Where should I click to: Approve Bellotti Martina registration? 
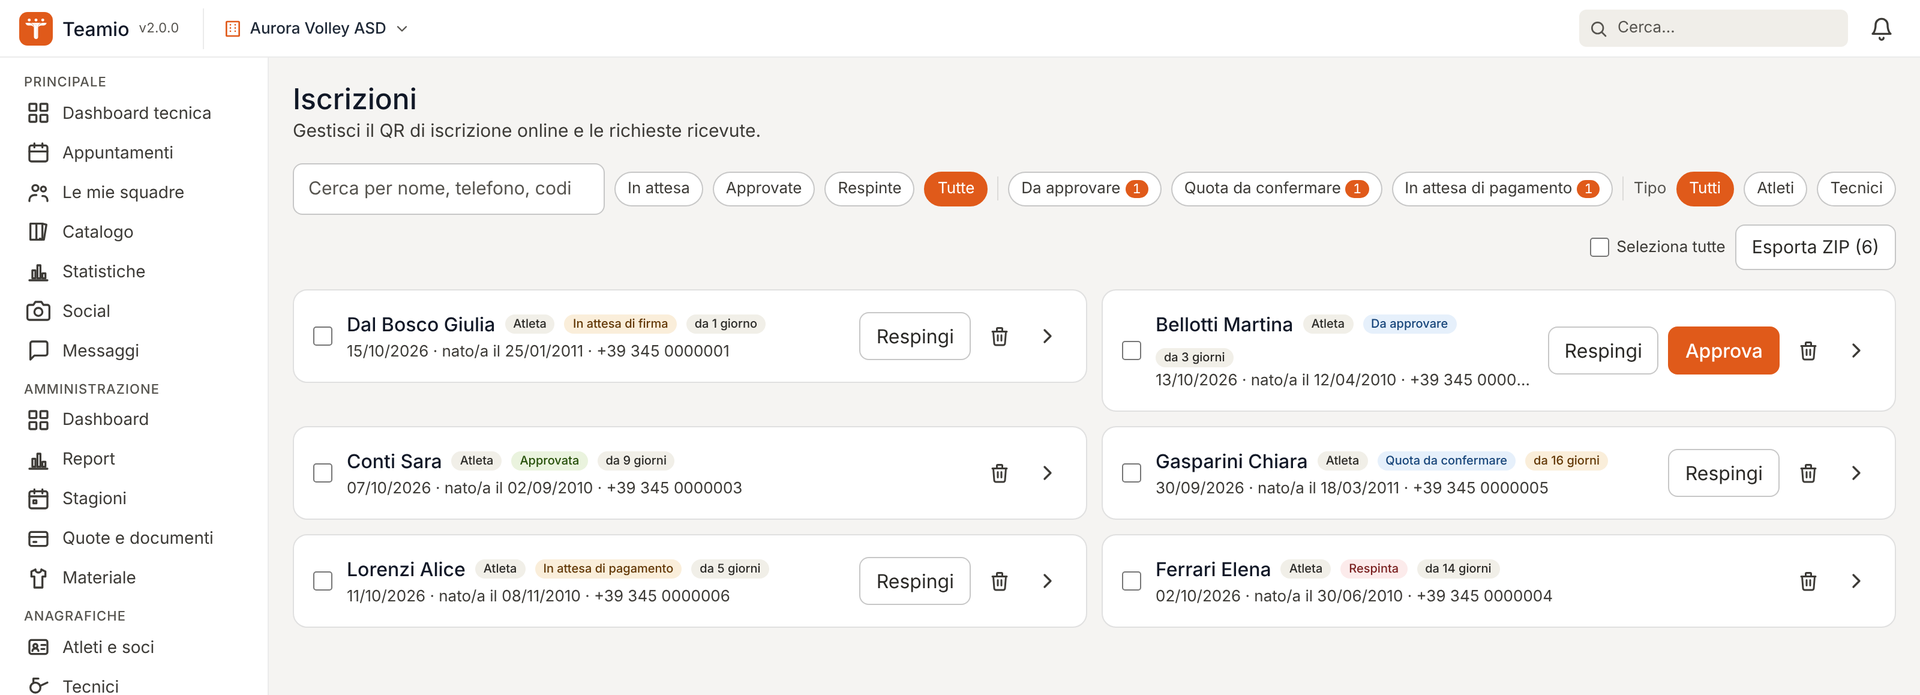[x=1723, y=351]
